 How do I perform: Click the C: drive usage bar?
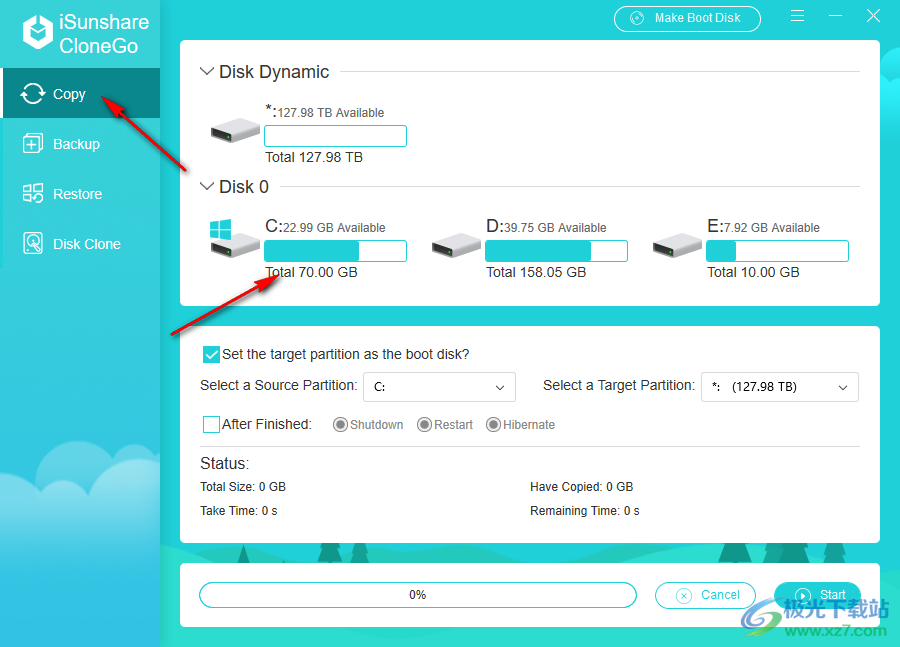(x=335, y=251)
